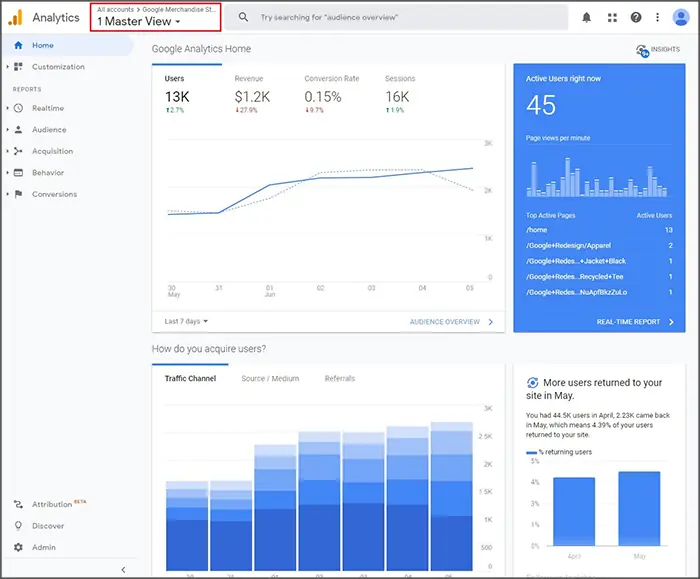This screenshot has height=579, width=700.
Task: Click the active users count 45
Action: (541, 105)
